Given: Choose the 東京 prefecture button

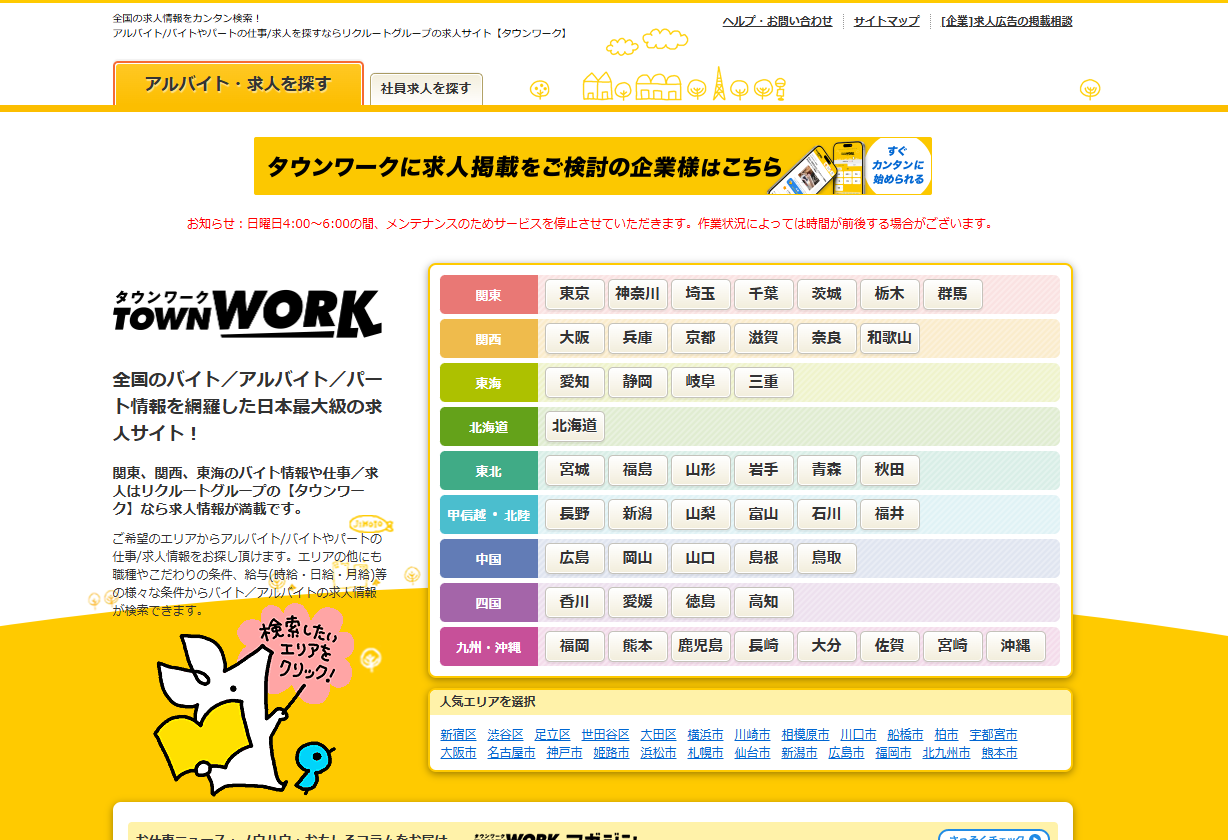Looking at the screenshot, I should point(575,295).
